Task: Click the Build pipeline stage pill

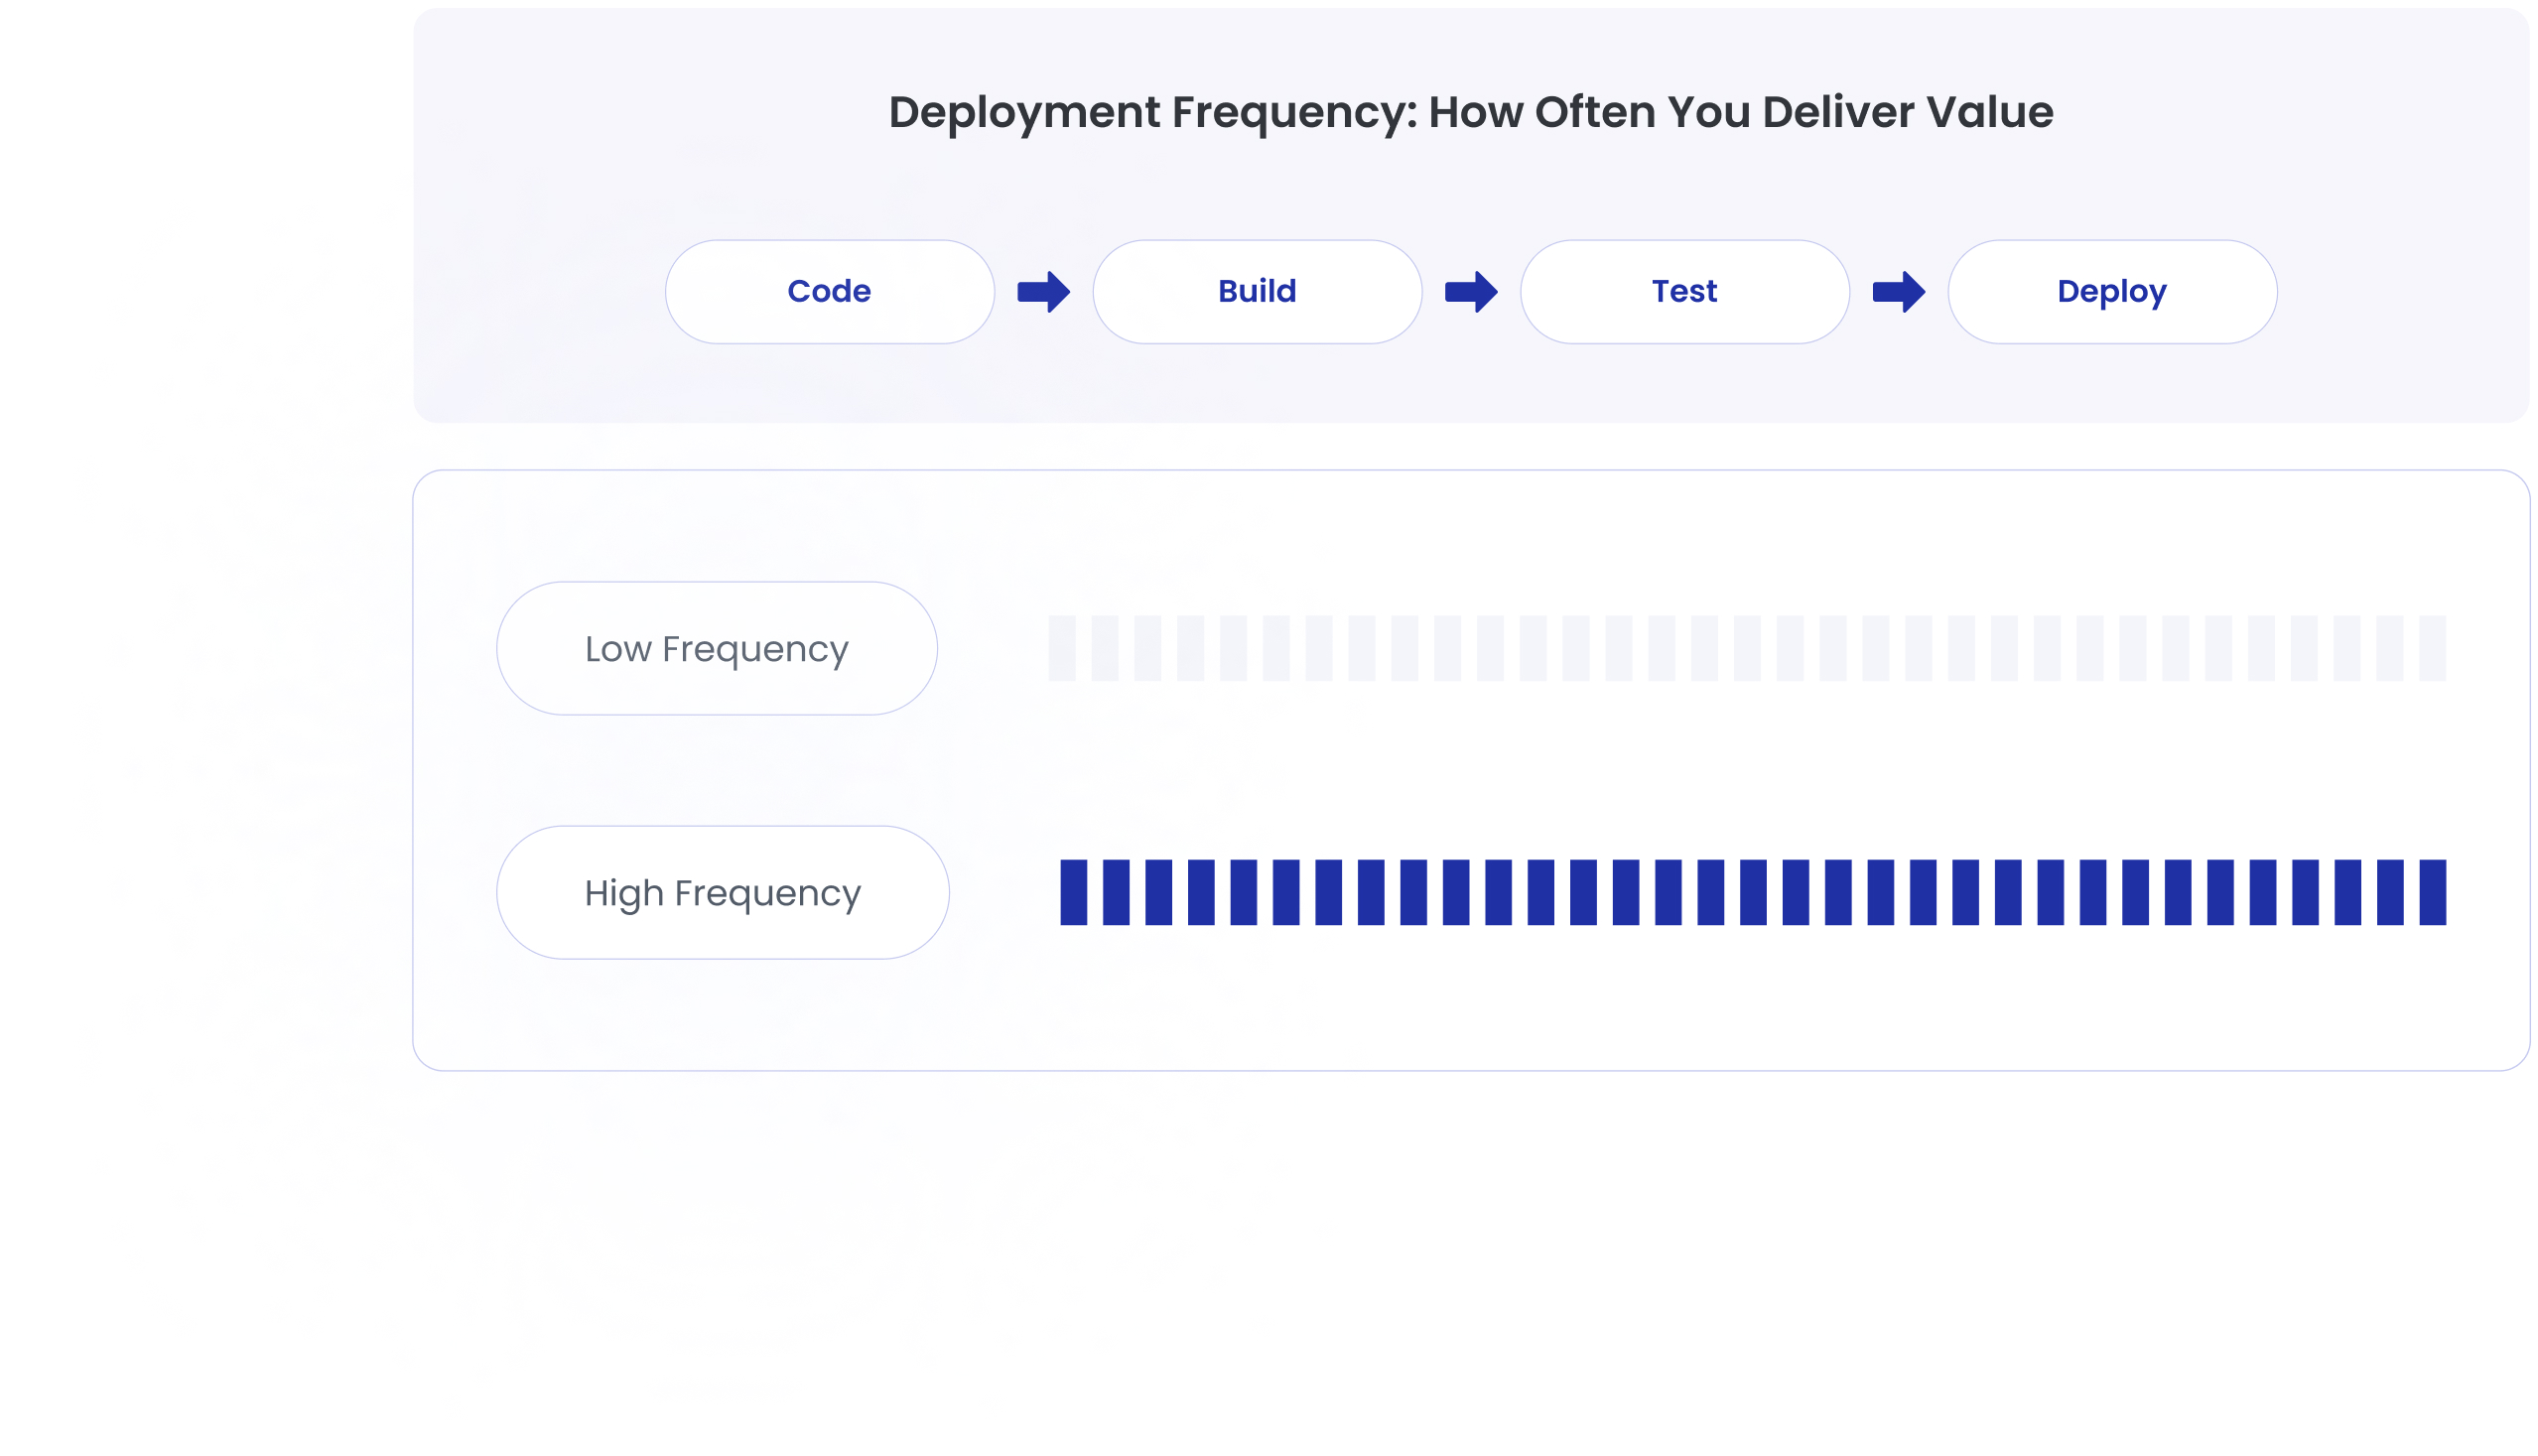Action: [1256, 291]
